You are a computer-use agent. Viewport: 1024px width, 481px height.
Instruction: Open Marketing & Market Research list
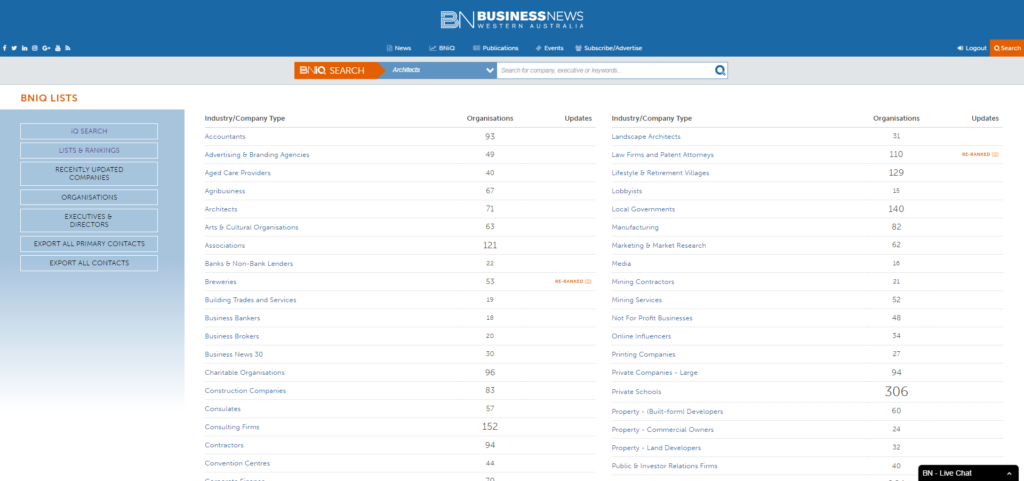coord(658,245)
